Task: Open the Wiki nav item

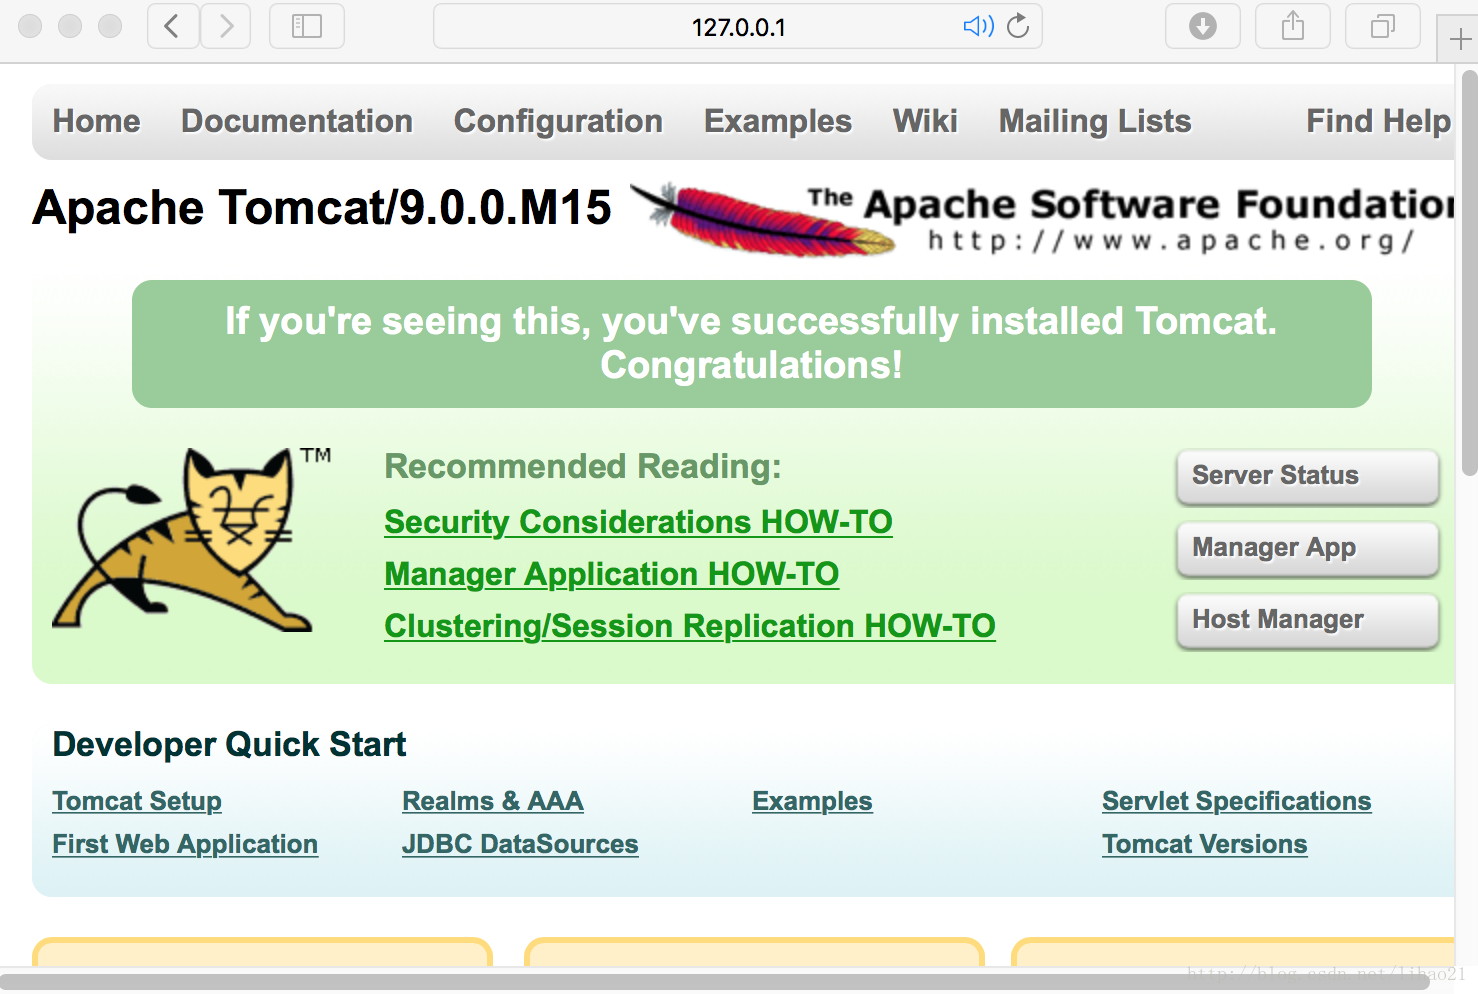Action: click(x=925, y=121)
